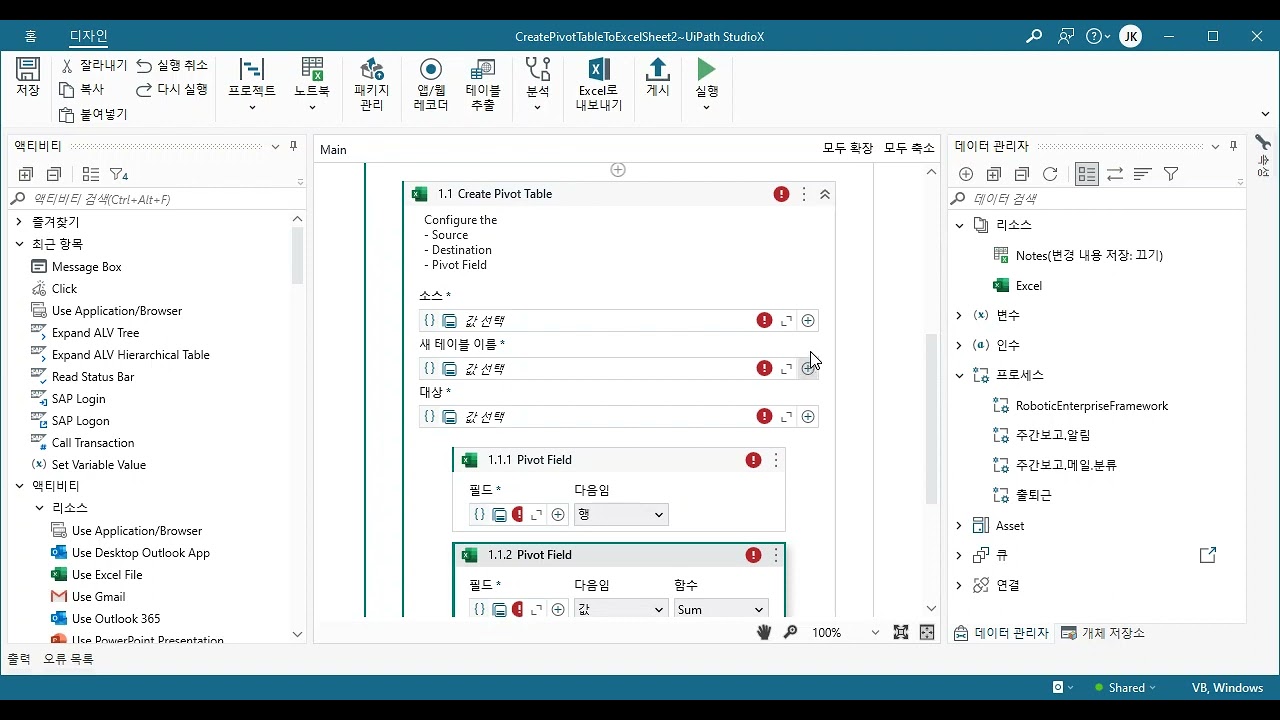Select the Use Excel File activity
Viewport: 1280px width, 720px height.
[106, 575]
